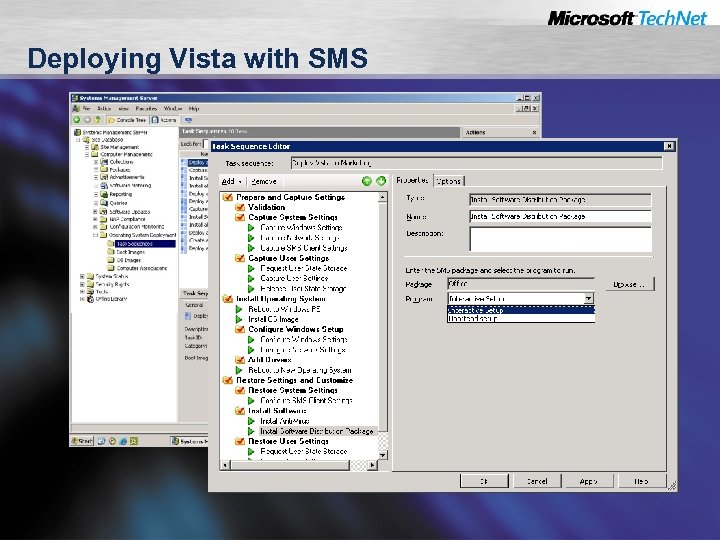Open the Add dropdown menu
This screenshot has width=720, height=540.
[231, 181]
